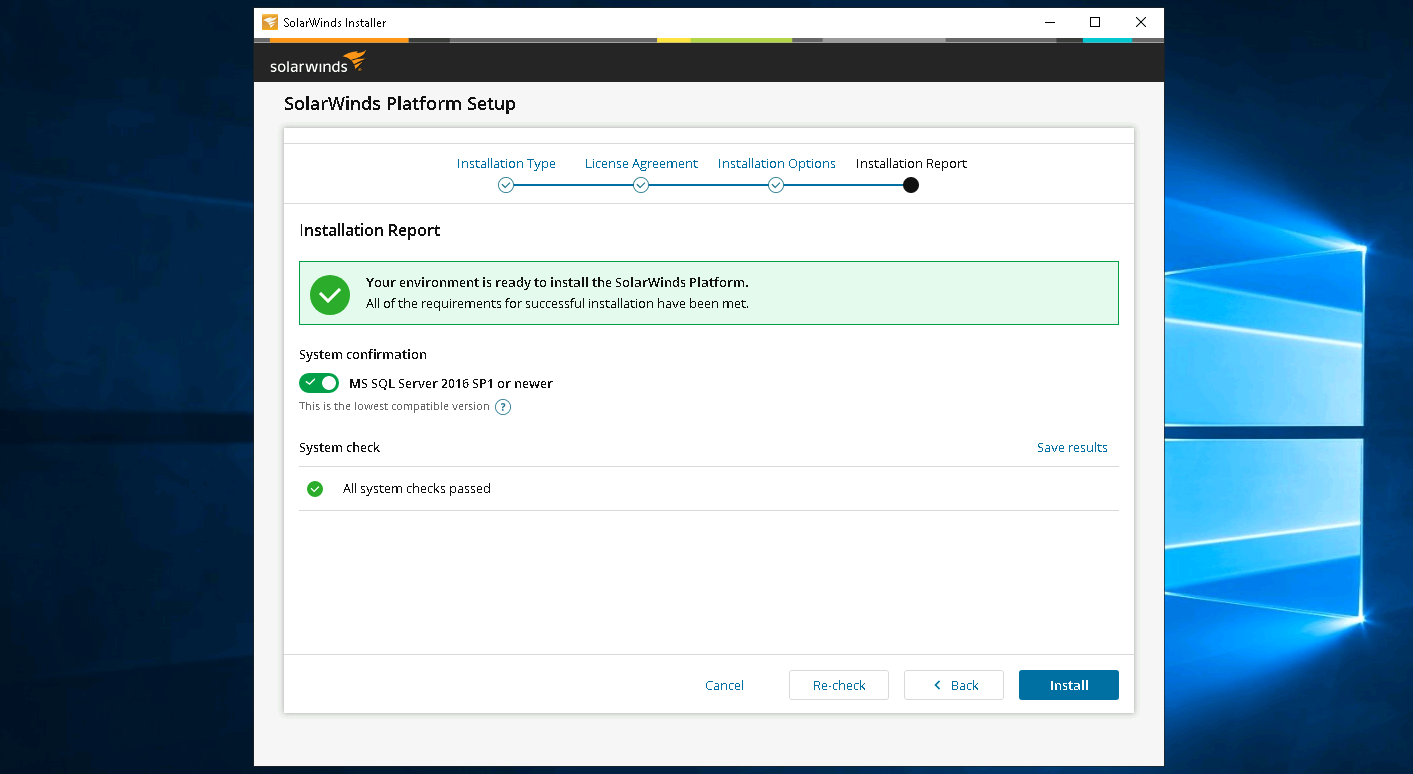Click the large green ready checkmark icon
This screenshot has width=1413, height=774.
pyautogui.click(x=330, y=294)
